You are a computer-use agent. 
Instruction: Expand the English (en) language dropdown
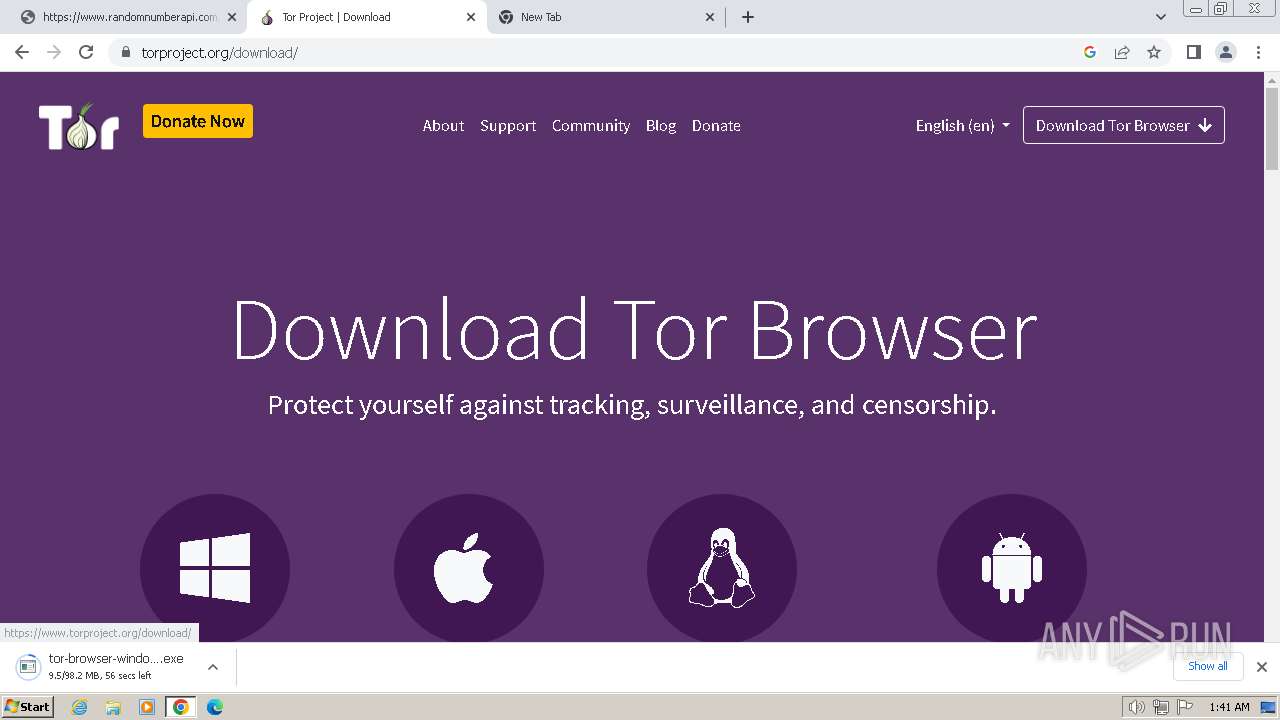[962, 125]
